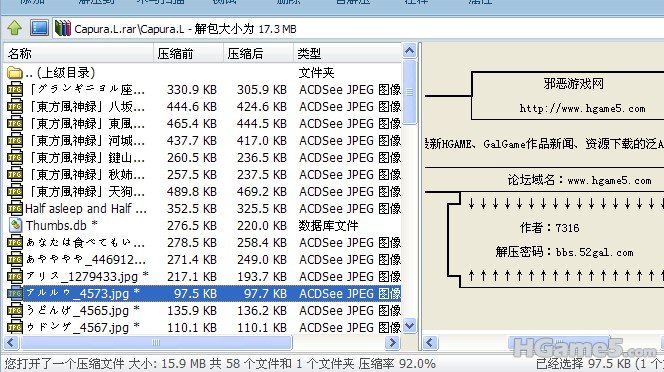Click JPG icon of 東方風神録 河城 file
664x372 pixels.
point(15,140)
